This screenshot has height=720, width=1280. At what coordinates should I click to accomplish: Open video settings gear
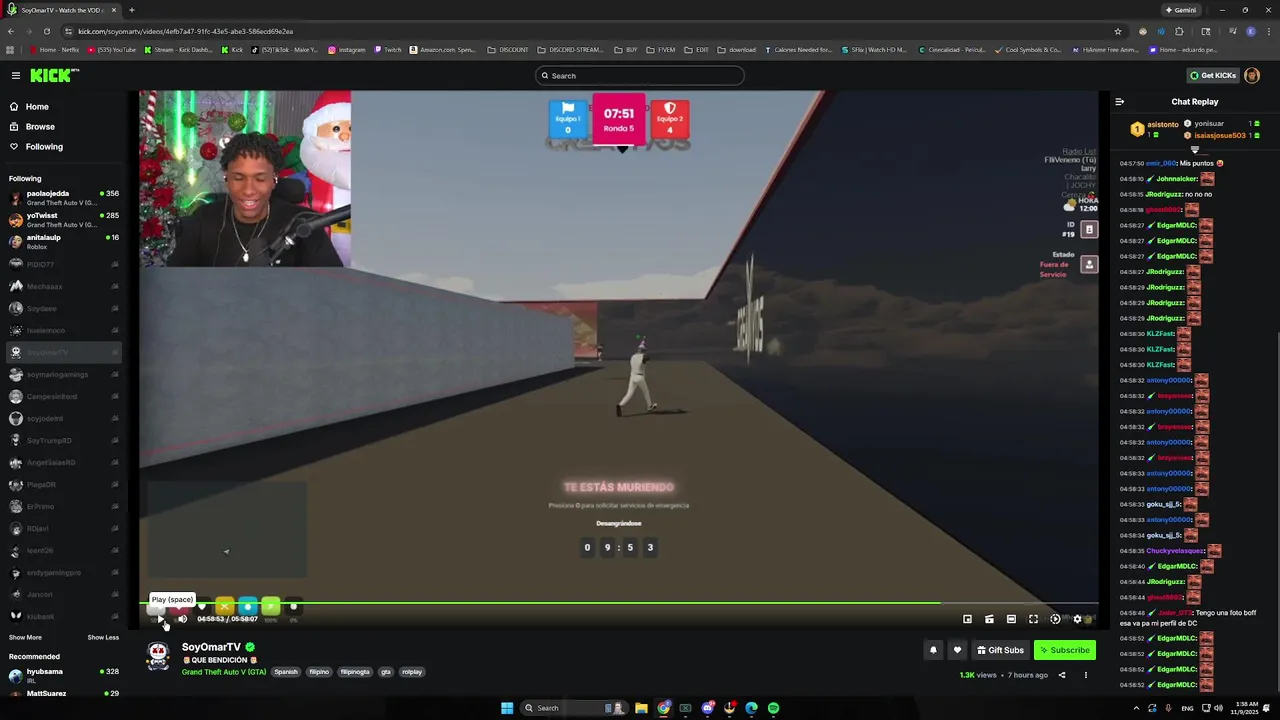[1077, 619]
